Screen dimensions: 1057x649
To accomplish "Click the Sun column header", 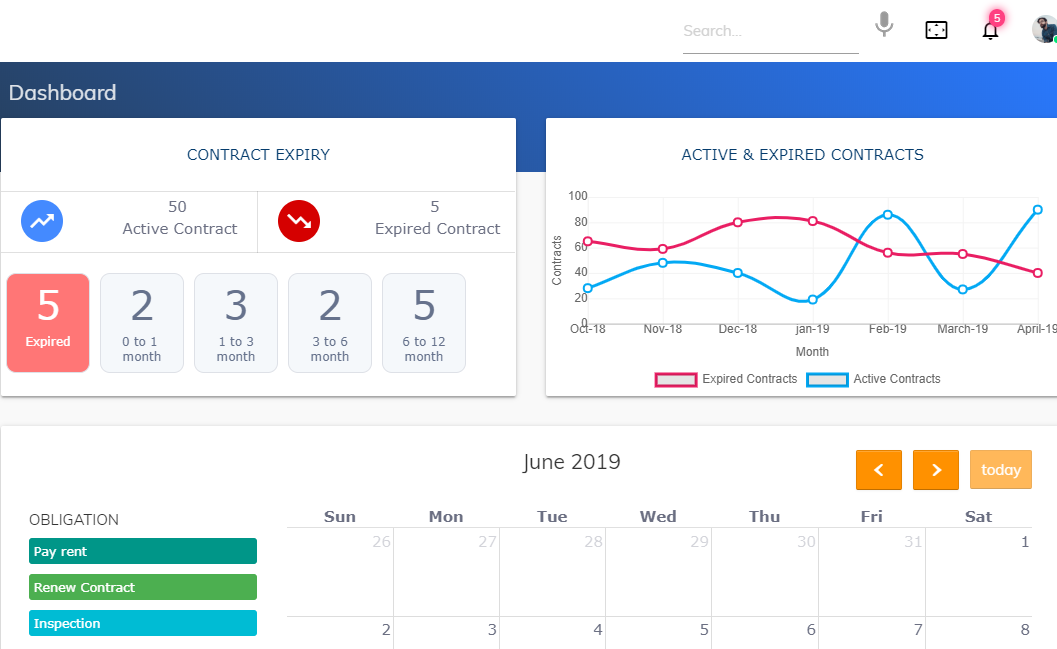I will pyautogui.click(x=340, y=517).
